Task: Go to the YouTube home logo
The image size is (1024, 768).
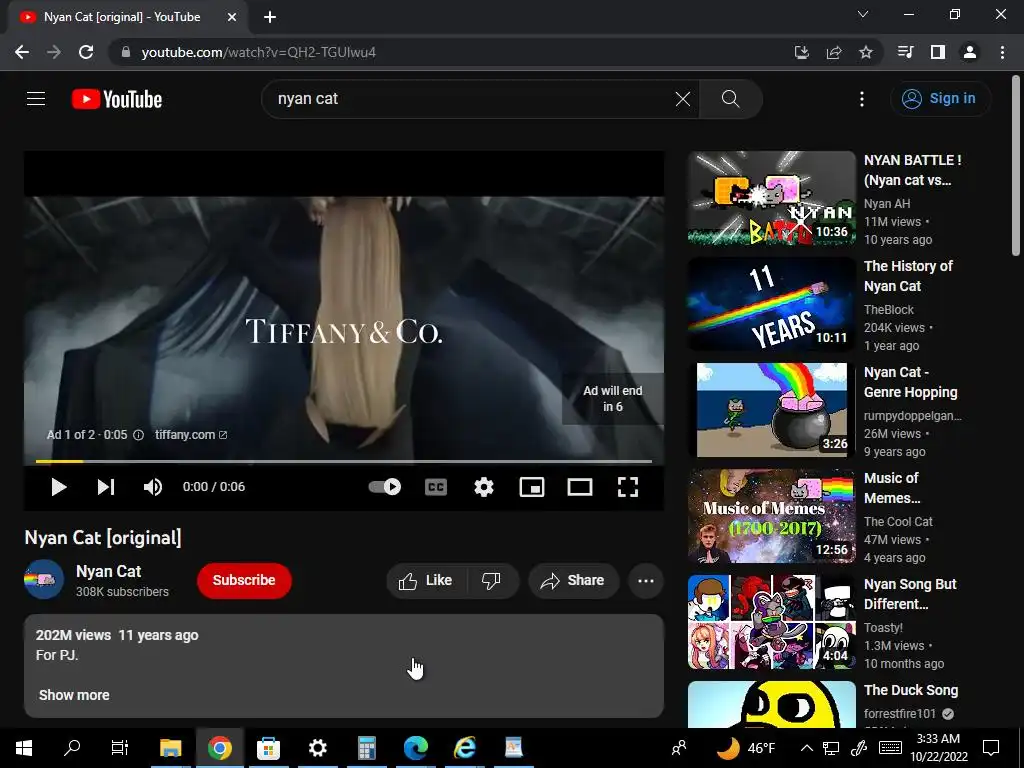Action: click(117, 99)
